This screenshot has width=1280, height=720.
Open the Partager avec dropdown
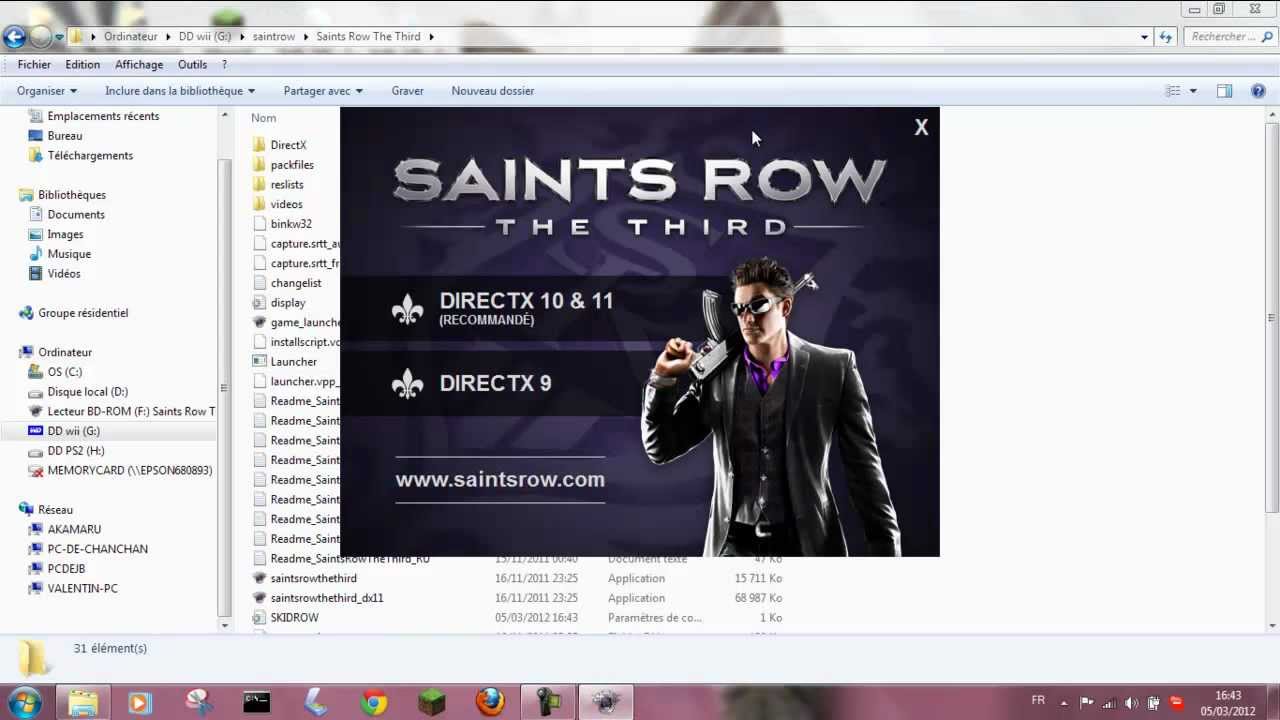click(323, 90)
